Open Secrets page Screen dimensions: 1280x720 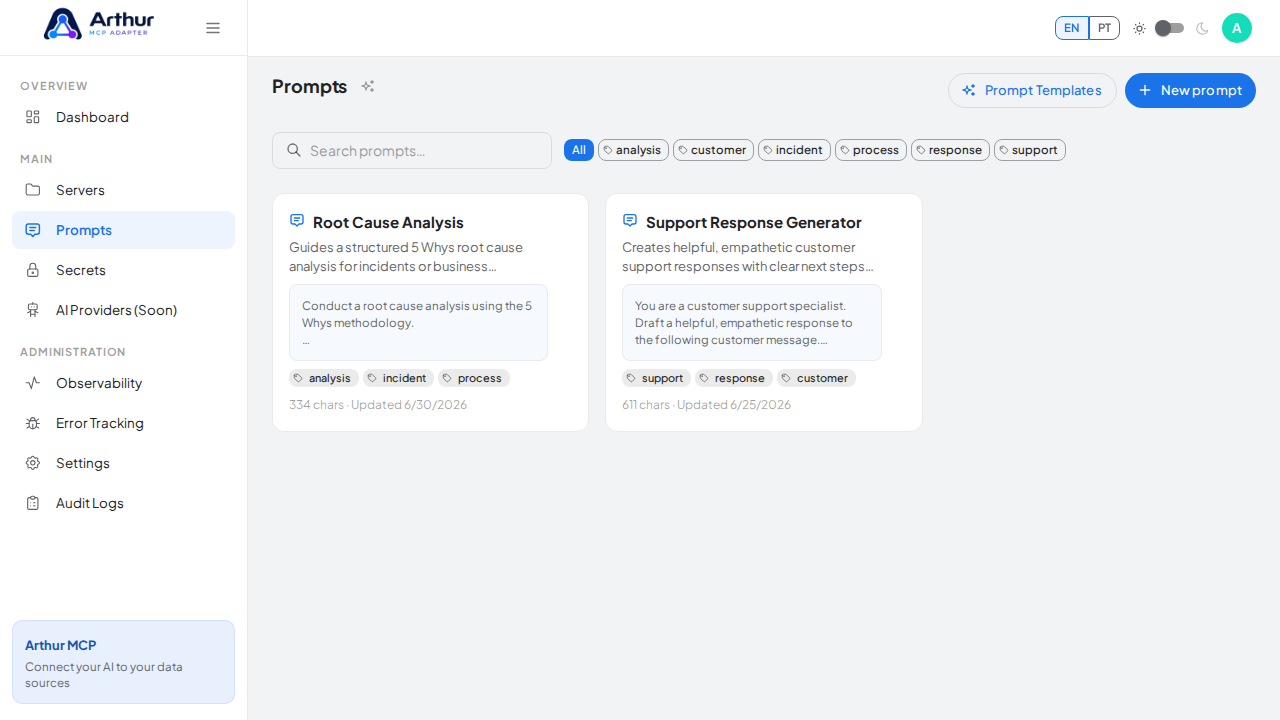coord(123,270)
